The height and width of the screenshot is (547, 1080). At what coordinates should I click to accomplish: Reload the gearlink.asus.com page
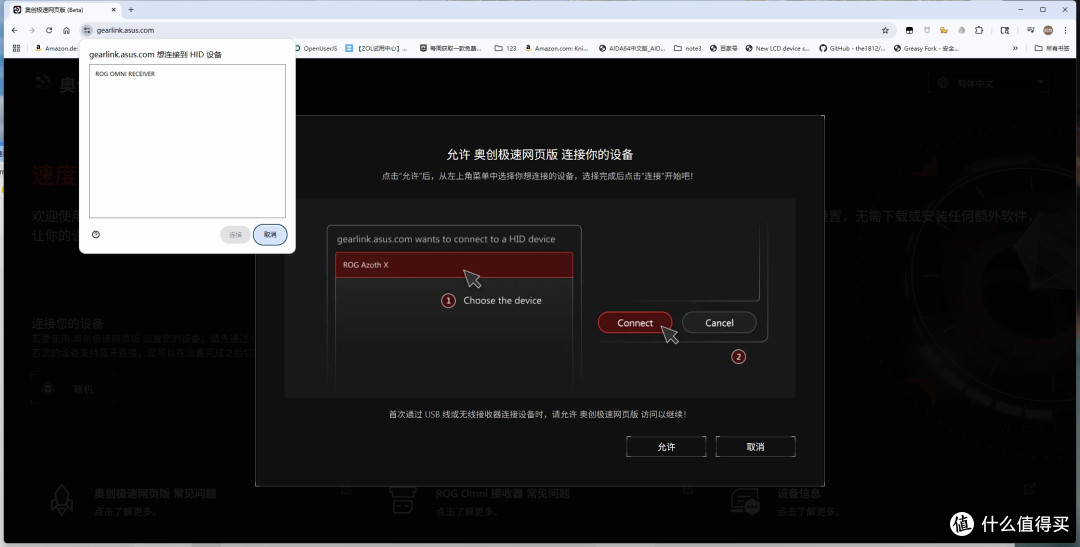pos(49,30)
